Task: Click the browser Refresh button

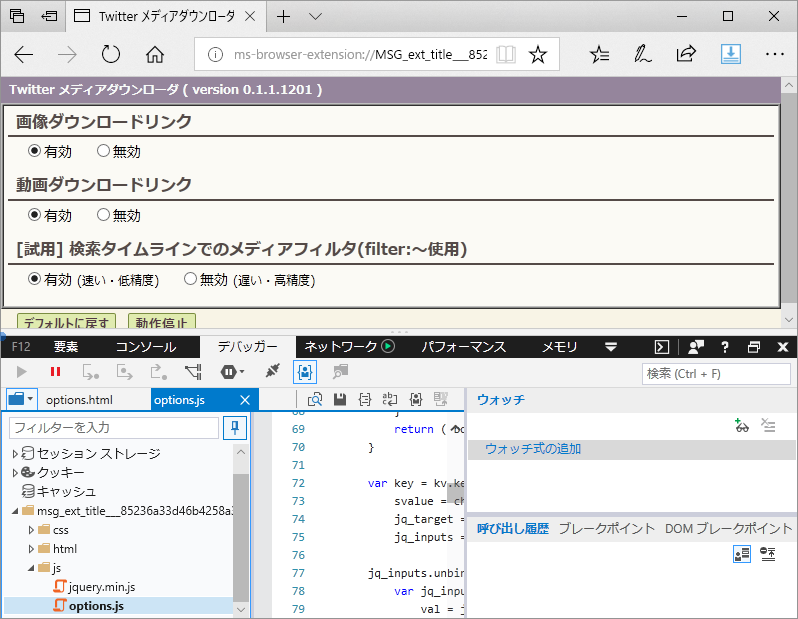Action: 110,54
